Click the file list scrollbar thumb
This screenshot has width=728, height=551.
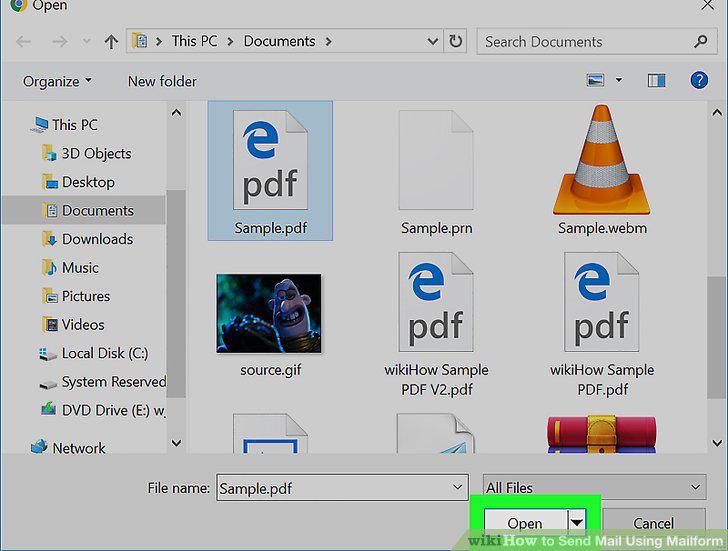pyautogui.click(x=716, y=337)
